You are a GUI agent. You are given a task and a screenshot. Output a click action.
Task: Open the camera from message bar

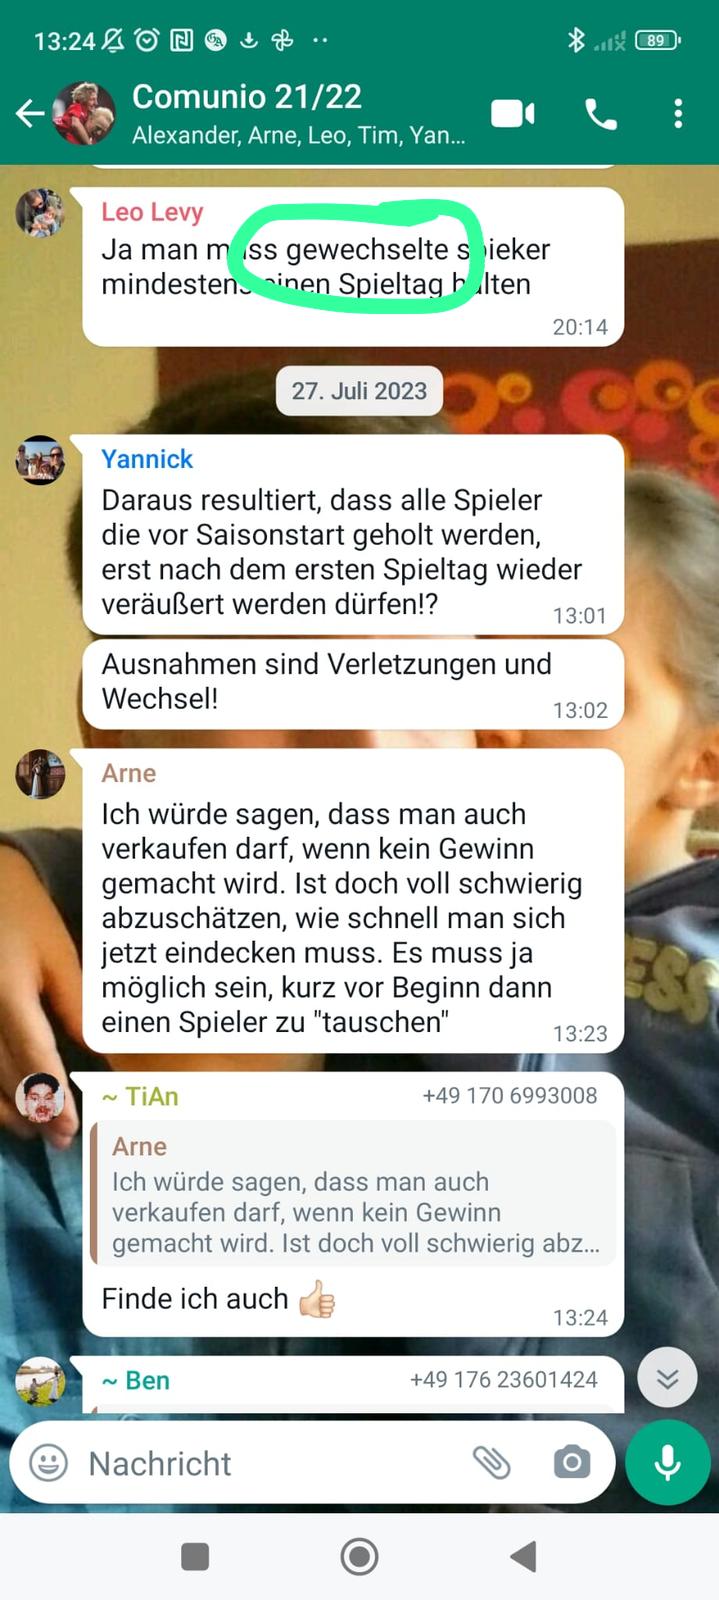(x=571, y=1463)
